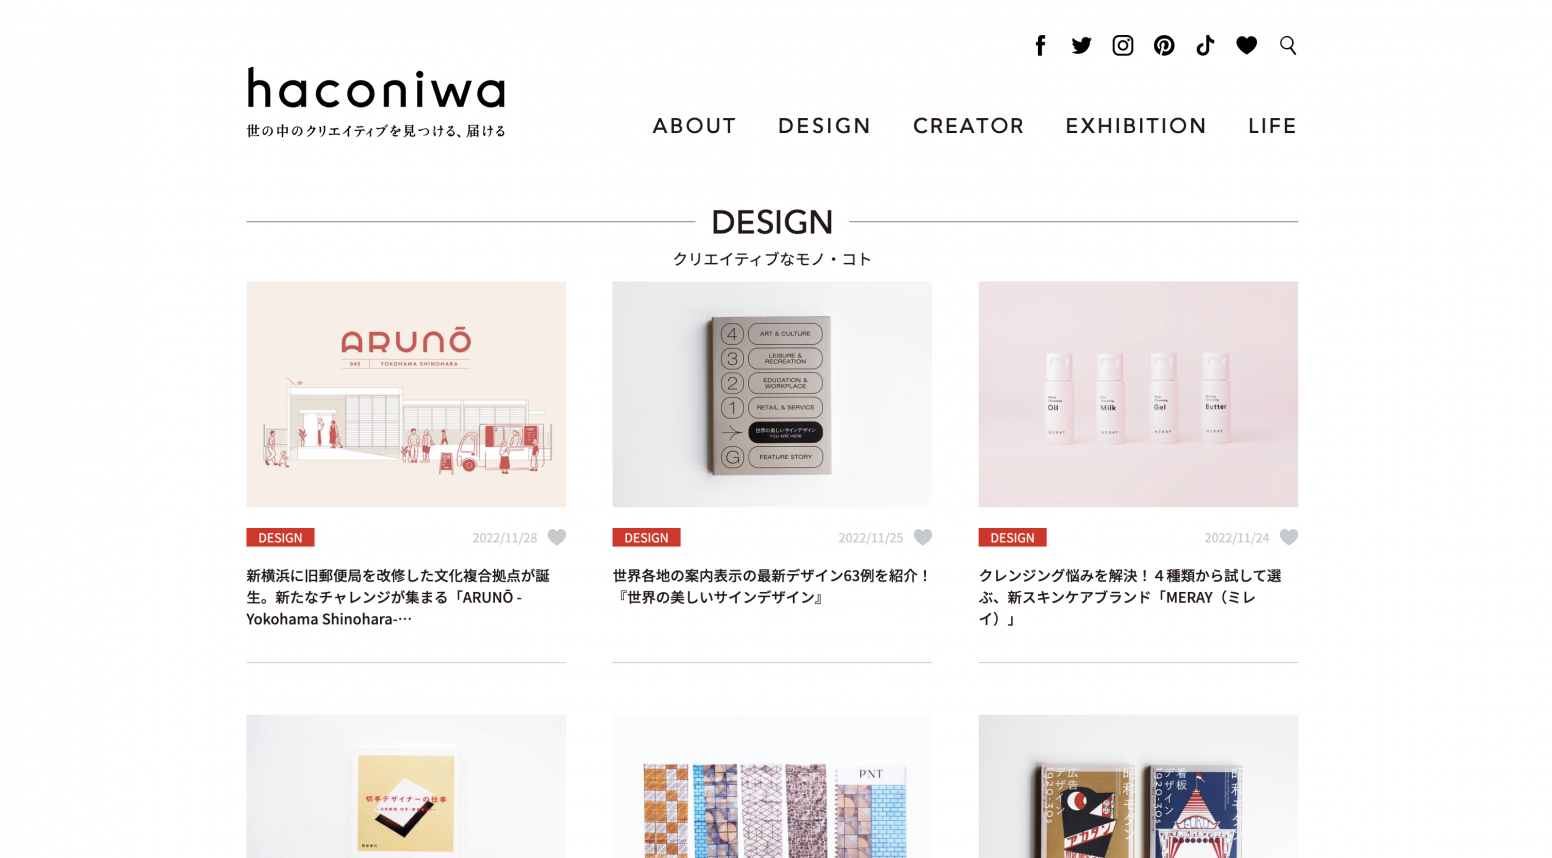Open favorites via header heart icon
The image size is (1552, 858).
[x=1246, y=45]
